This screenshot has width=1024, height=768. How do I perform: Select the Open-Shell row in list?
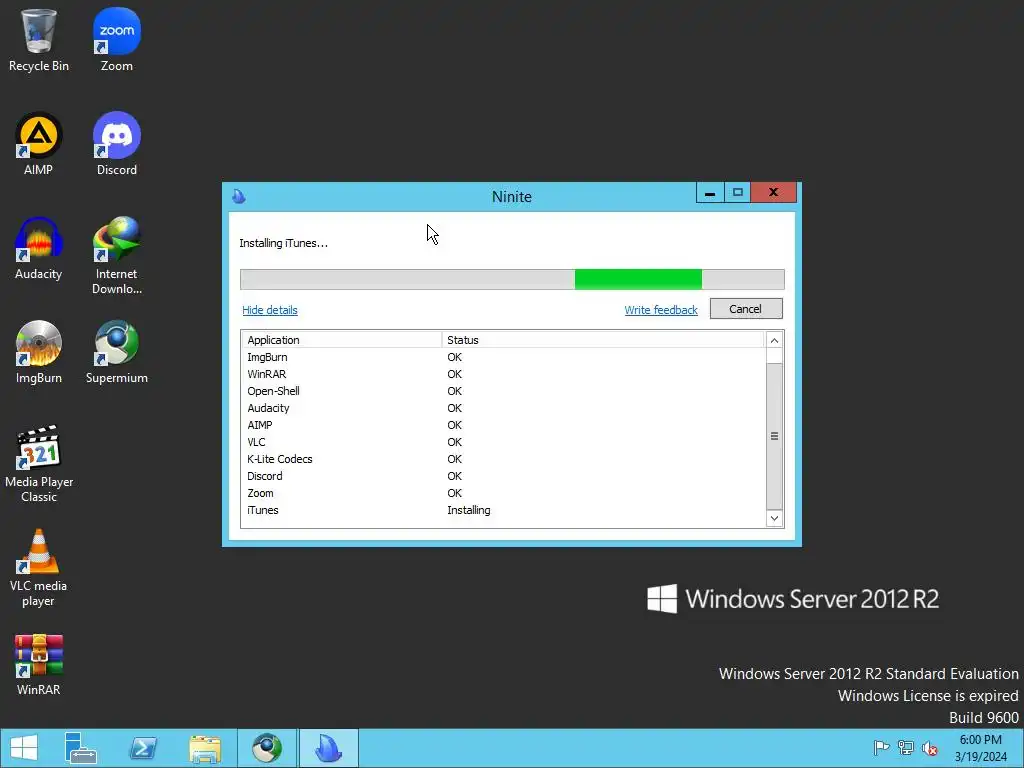pyautogui.click(x=503, y=391)
